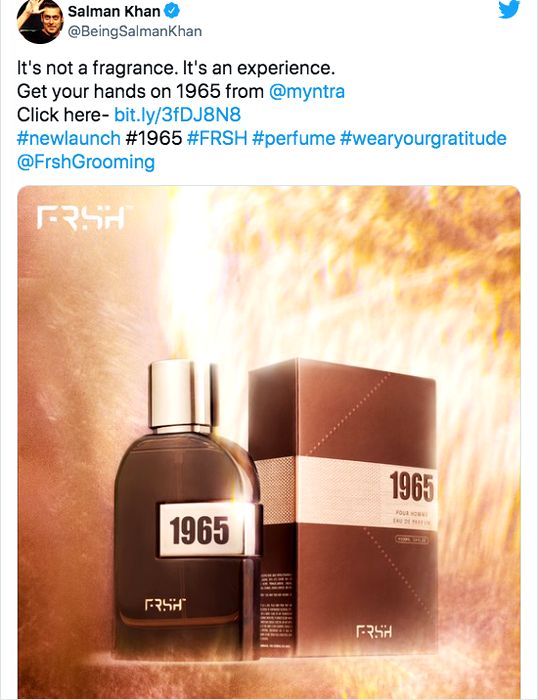
Task: Open the #perfume hashtag
Action: coord(293,138)
